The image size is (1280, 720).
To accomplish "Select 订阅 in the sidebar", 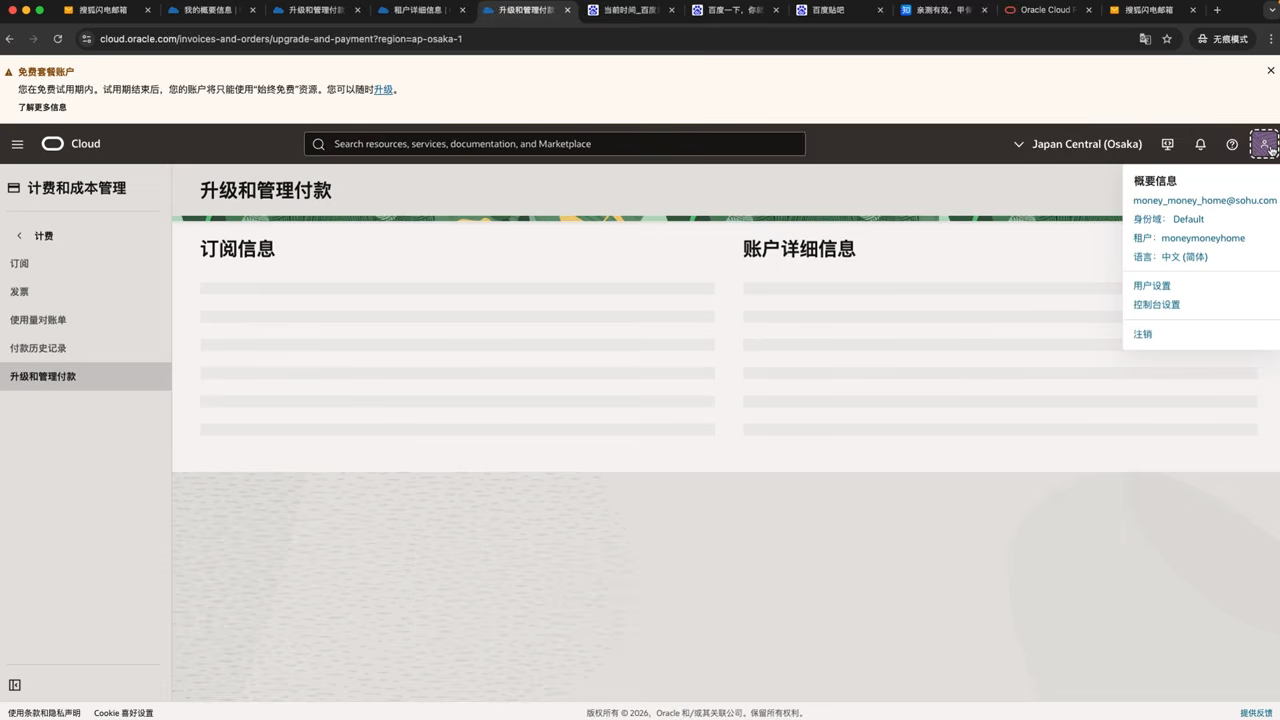I will pyautogui.click(x=20, y=264).
